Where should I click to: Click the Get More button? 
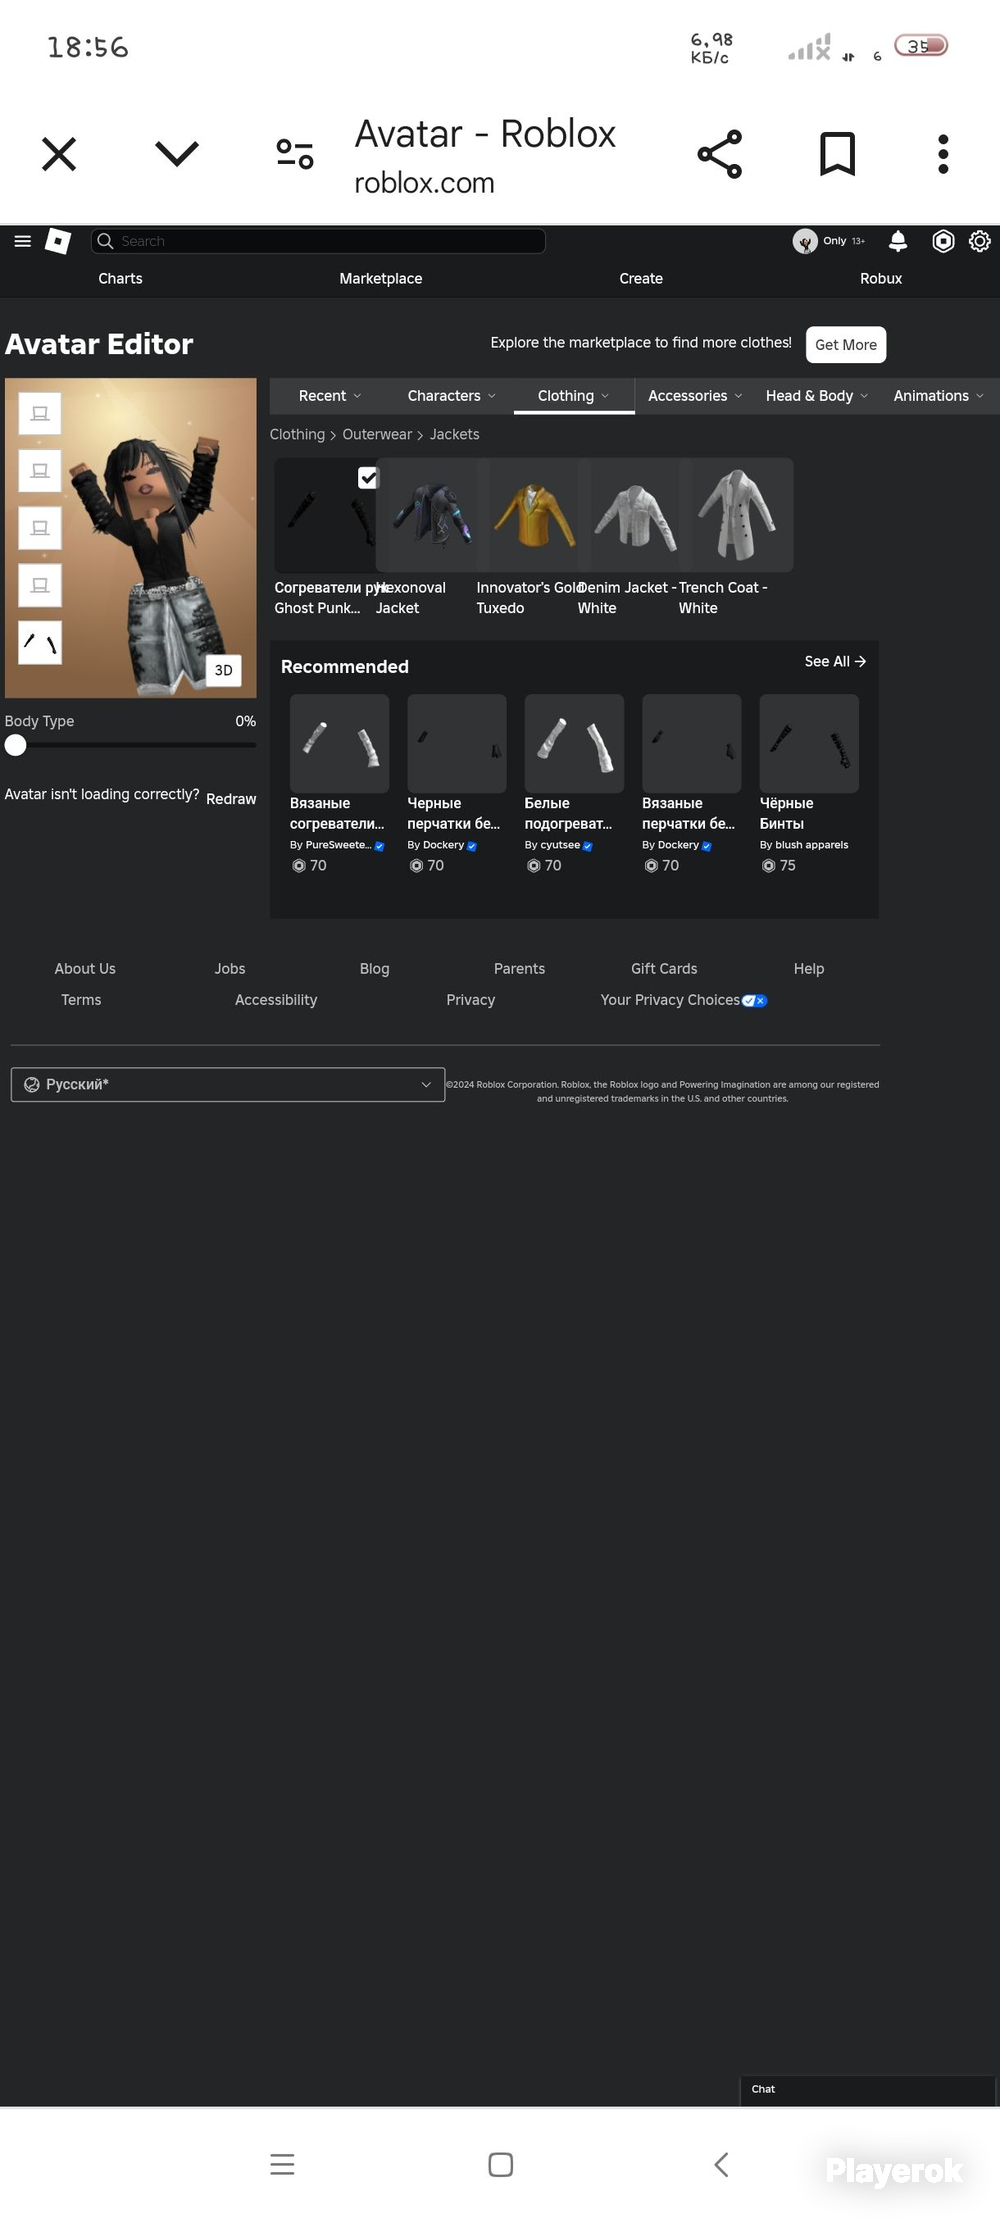(846, 345)
